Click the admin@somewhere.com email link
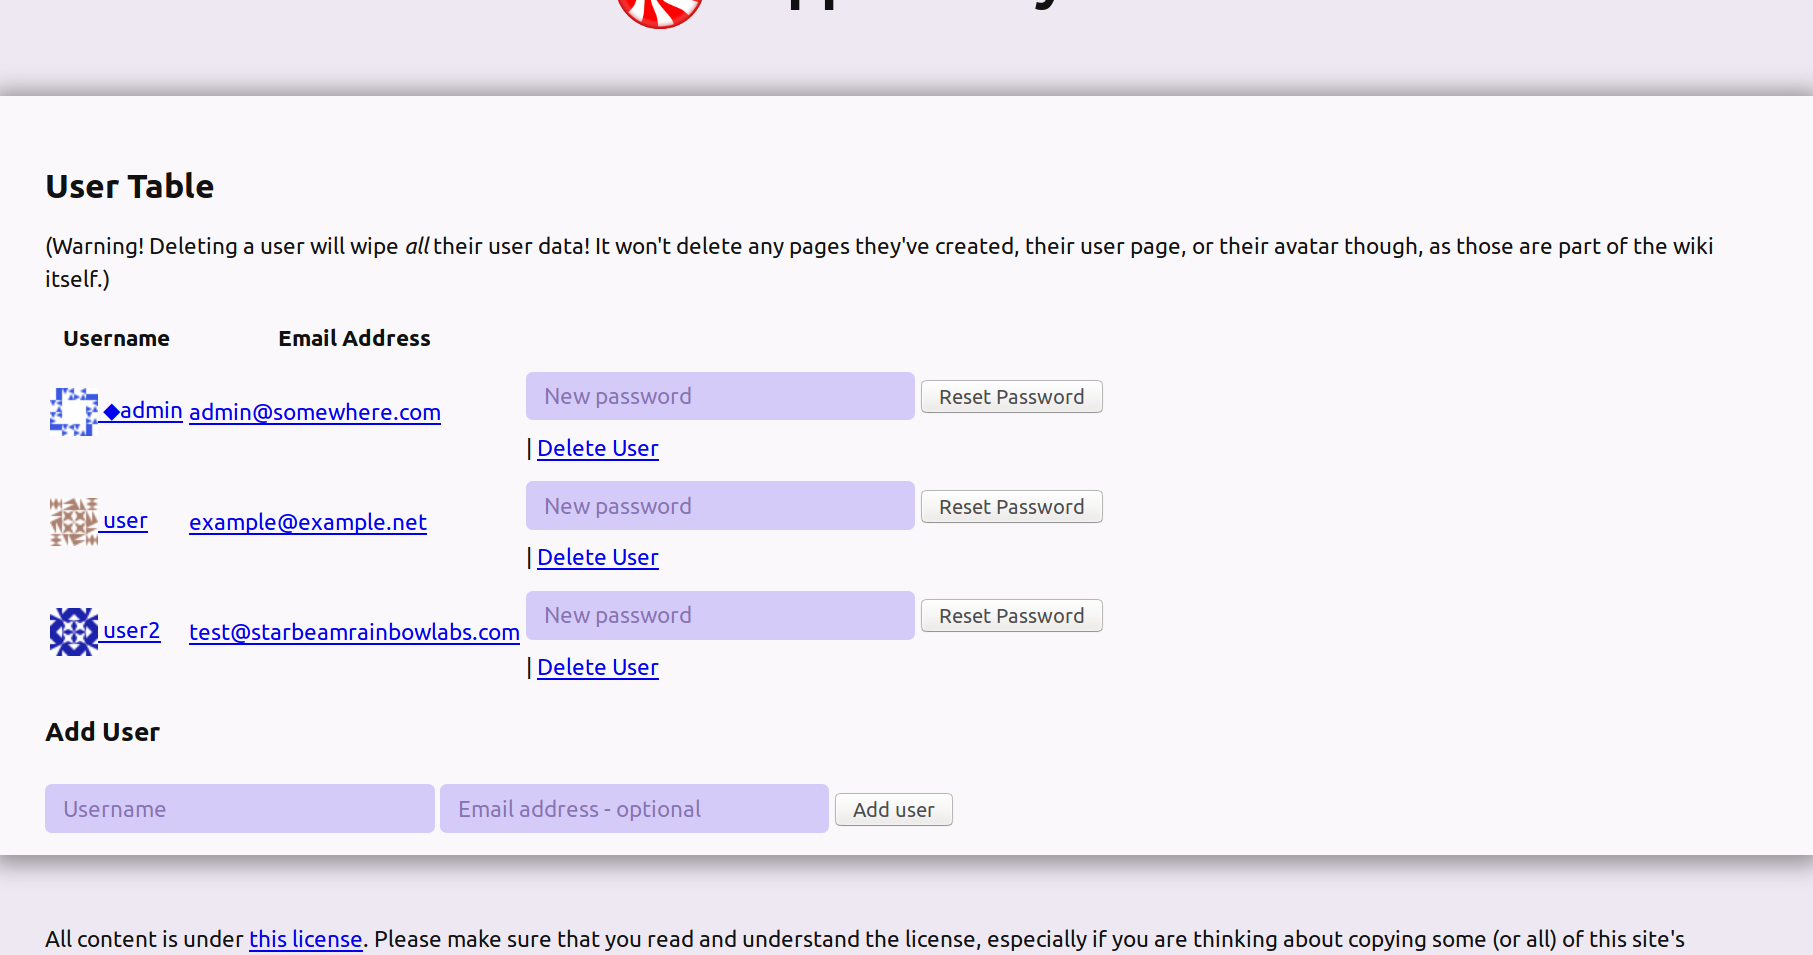Image resolution: width=1813 pixels, height=955 pixels. point(315,412)
